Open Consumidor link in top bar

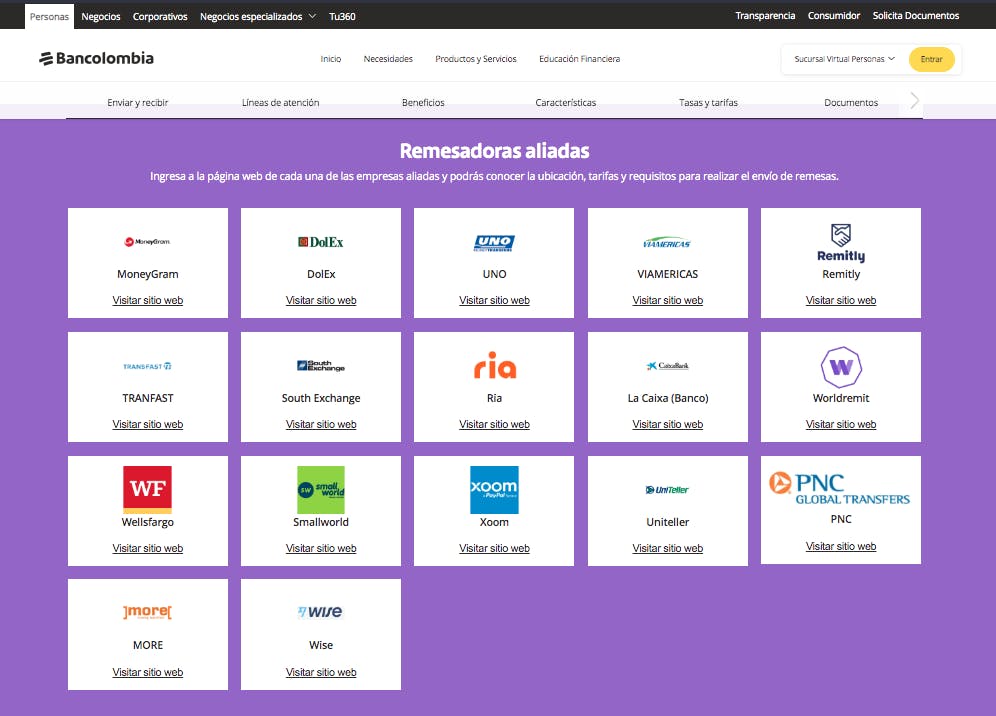(x=833, y=16)
